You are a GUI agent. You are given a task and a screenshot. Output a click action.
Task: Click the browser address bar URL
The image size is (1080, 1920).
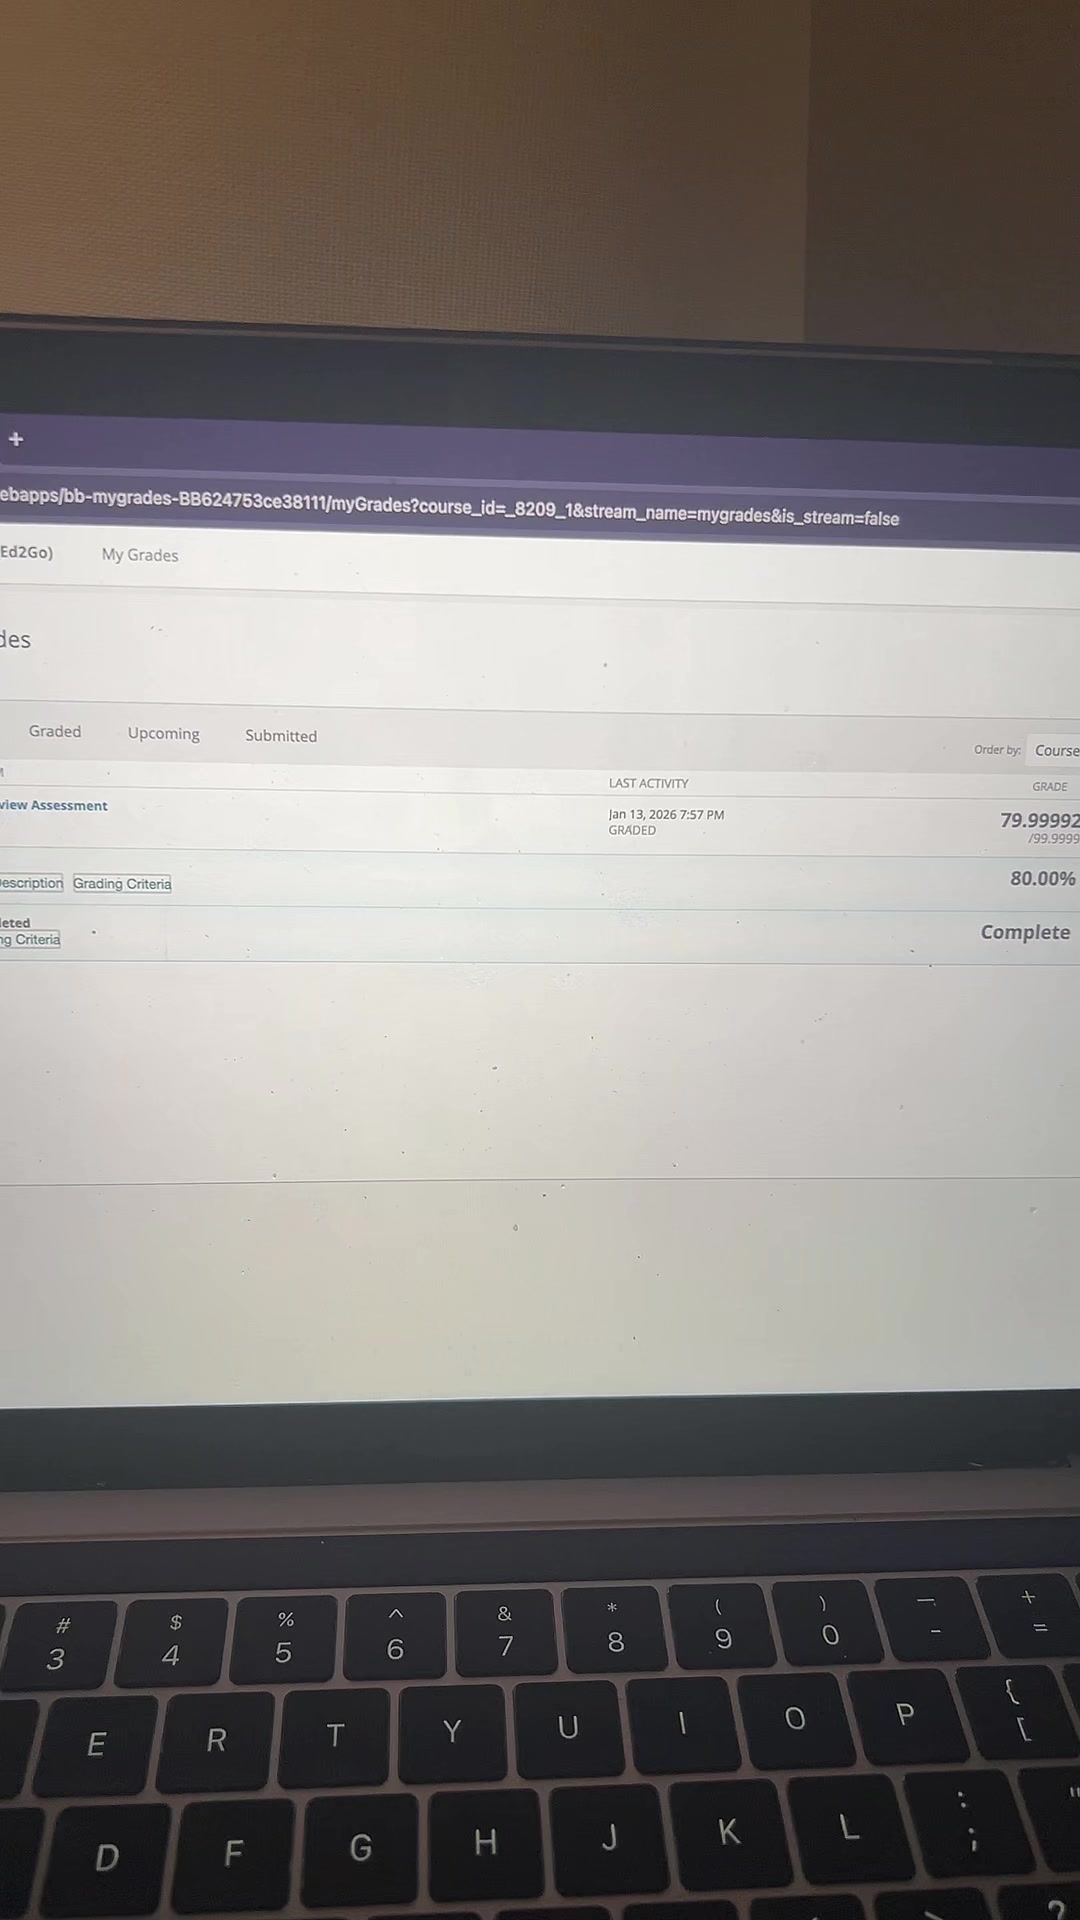pos(450,507)
